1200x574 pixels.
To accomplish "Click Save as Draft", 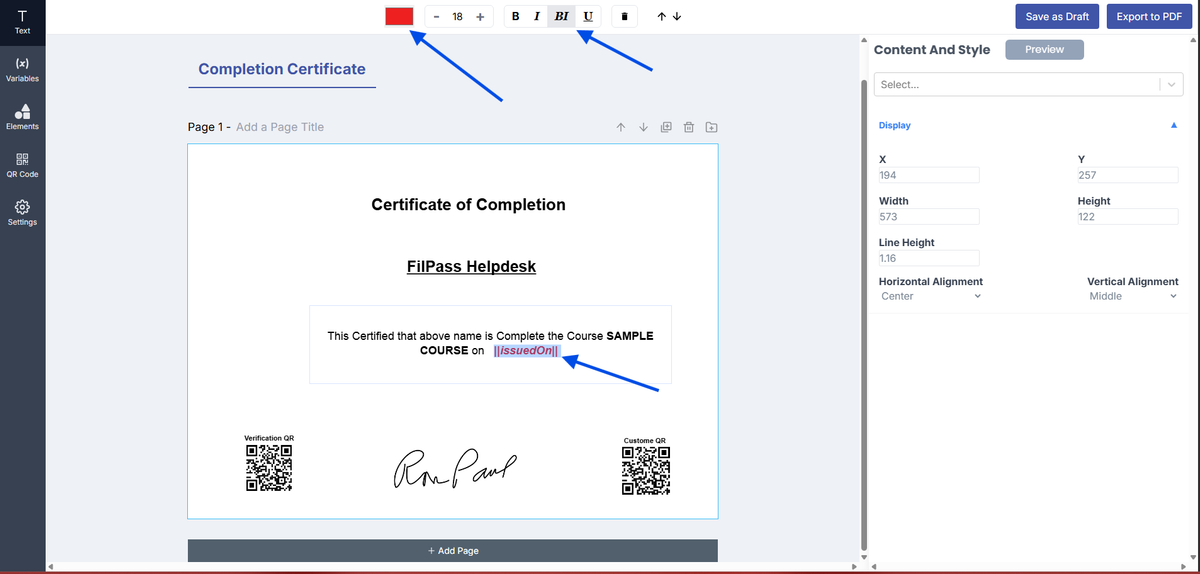I will [x=1057, y=16].
